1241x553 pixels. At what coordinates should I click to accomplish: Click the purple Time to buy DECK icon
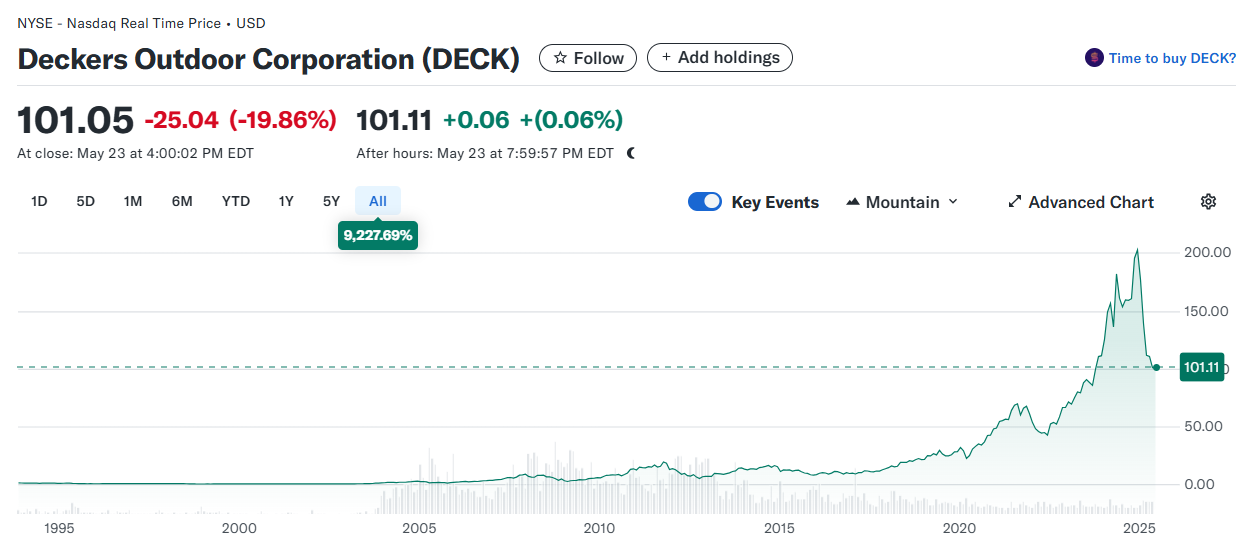tap(1094, 58)
